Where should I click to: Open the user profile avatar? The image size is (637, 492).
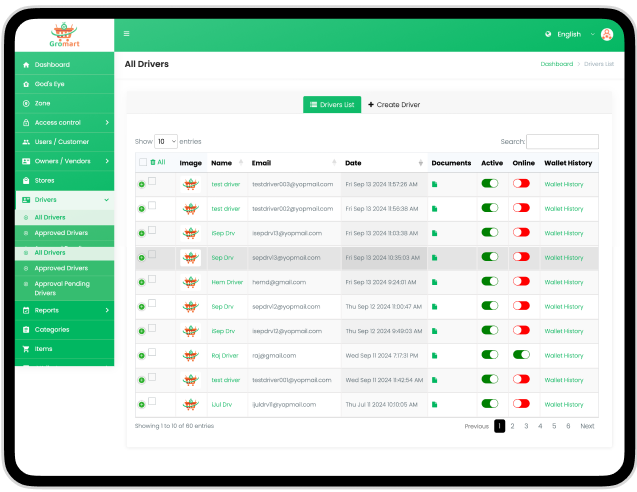(x=606, y=34)
